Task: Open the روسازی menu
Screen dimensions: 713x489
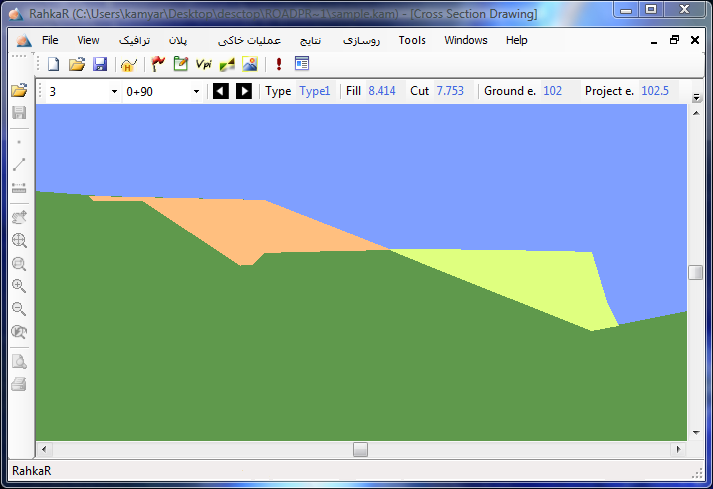Action: (x=361, y=40)
